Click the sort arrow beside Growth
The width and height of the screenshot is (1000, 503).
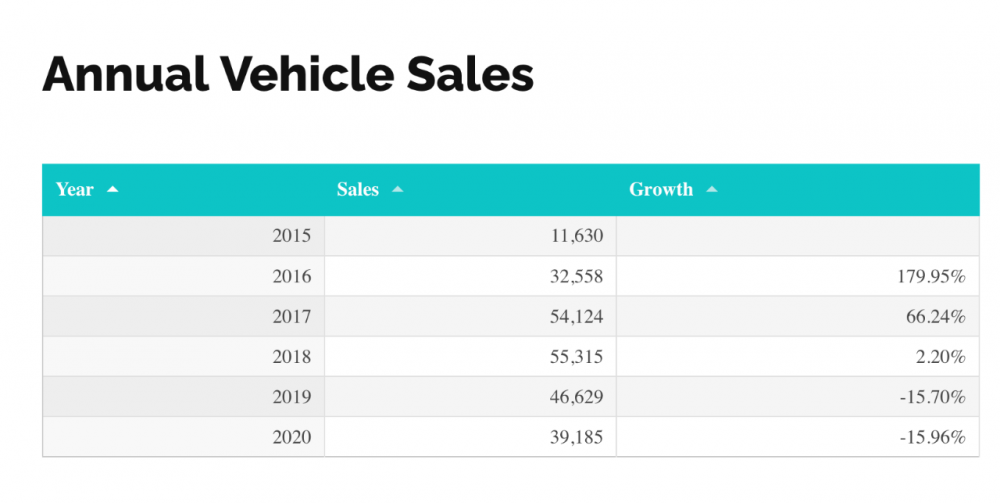tap(712, 189)
